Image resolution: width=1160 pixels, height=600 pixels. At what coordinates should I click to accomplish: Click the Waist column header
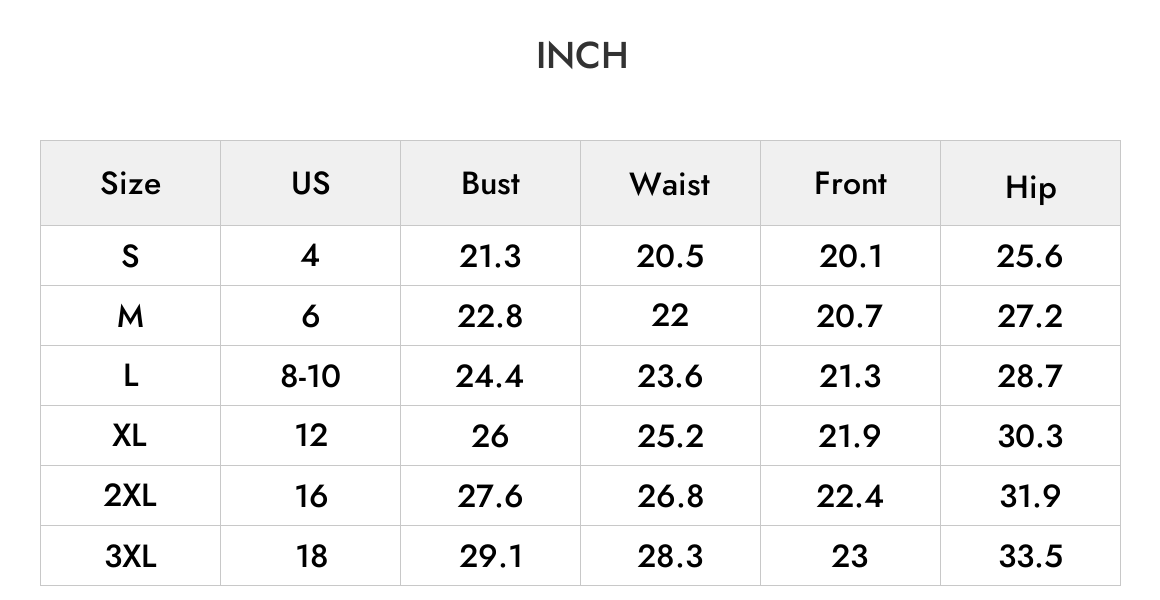click(x=670, y=183)
